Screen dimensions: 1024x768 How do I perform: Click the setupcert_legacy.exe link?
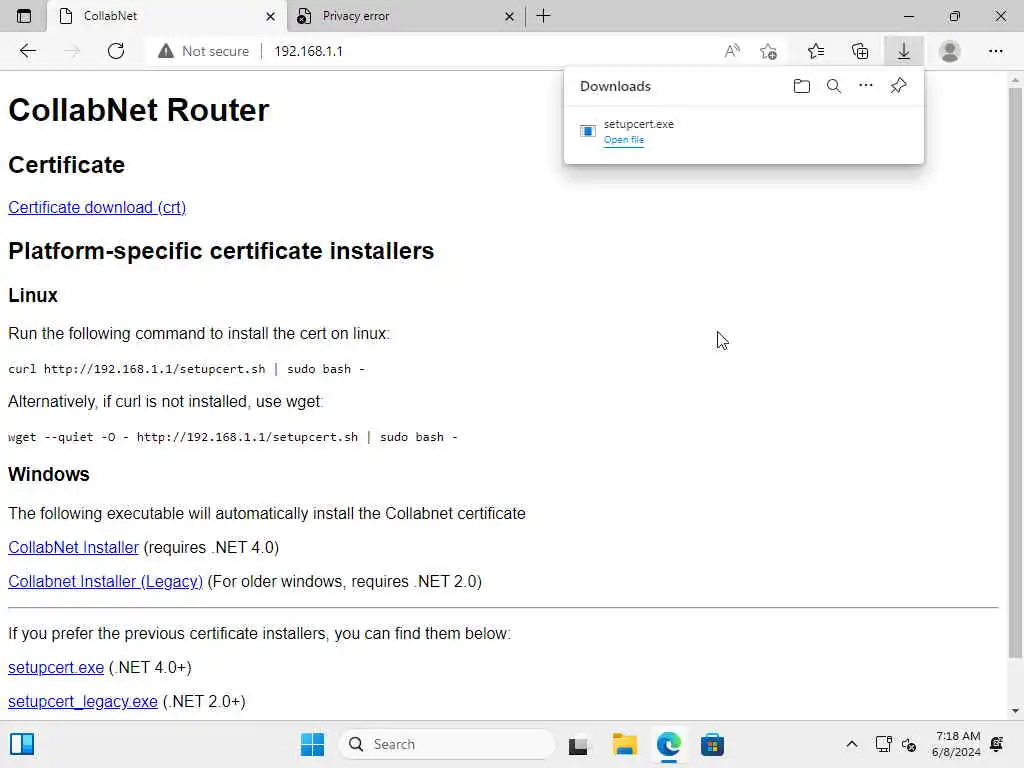coord(83,701)
